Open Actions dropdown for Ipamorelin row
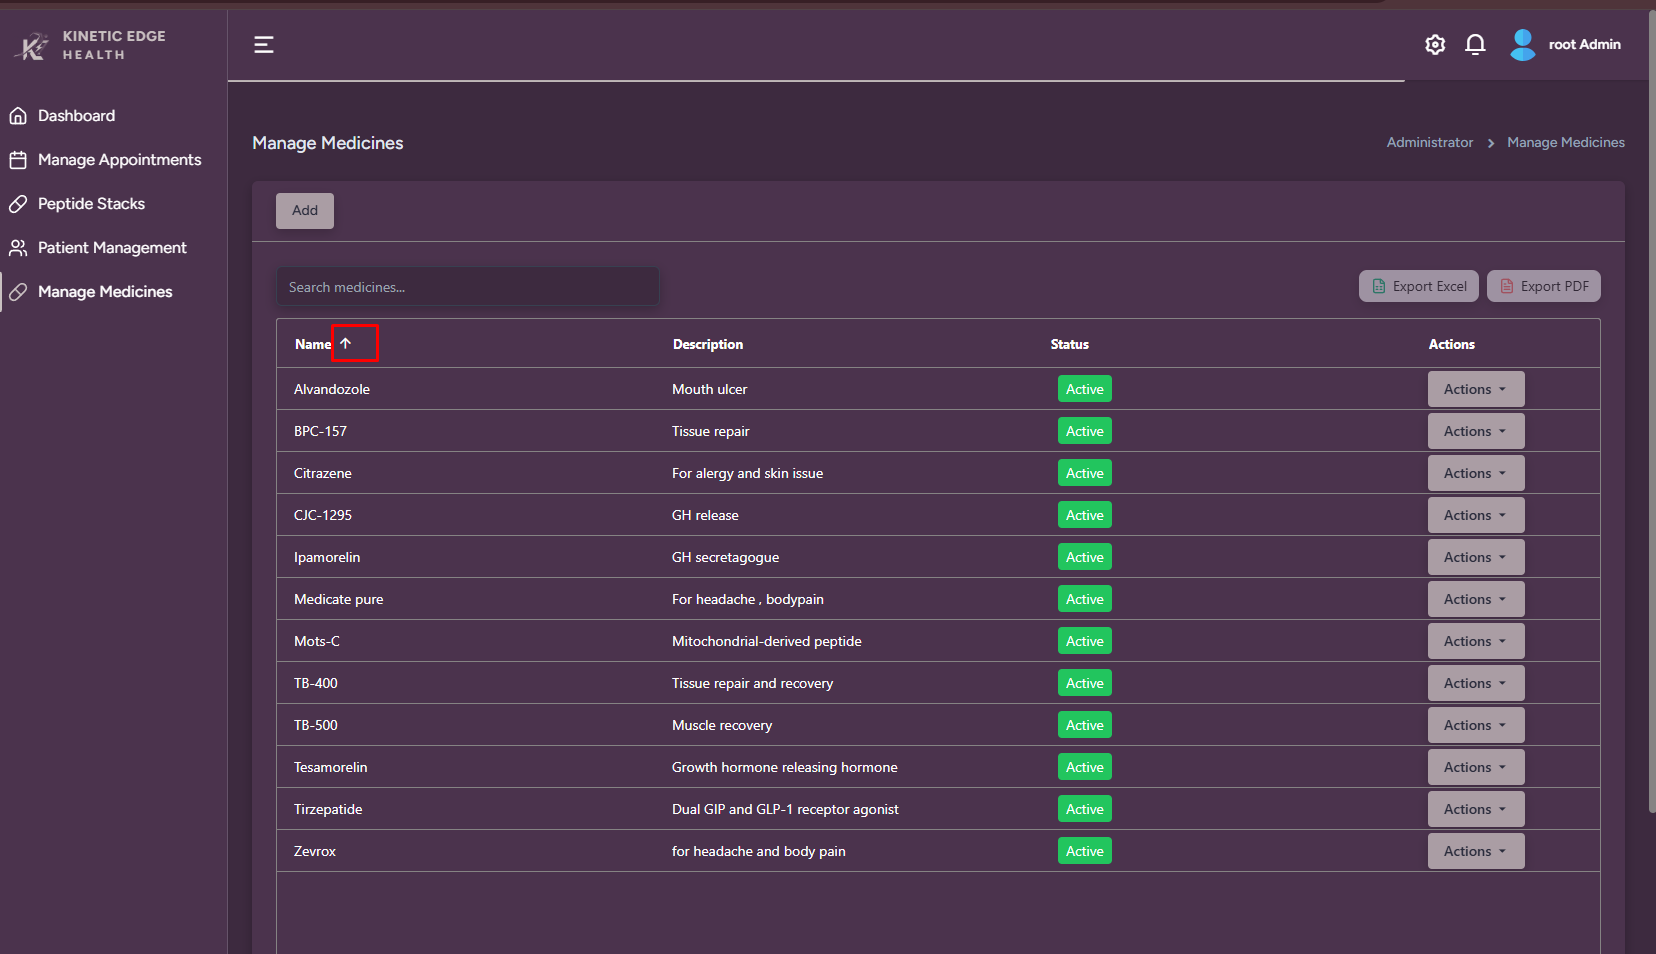The height and width of the screenshot is (954, 1656). tap(1475, 558)
